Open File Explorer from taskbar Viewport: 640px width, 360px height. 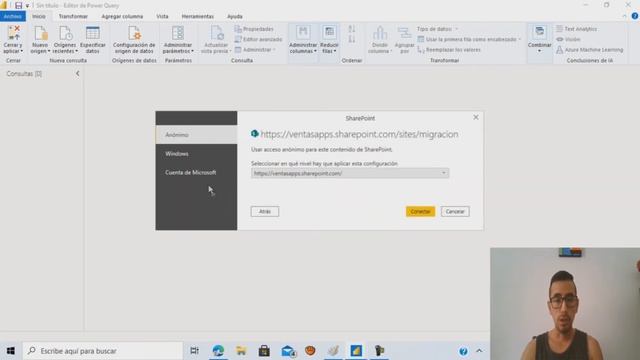tap(241, 351)
